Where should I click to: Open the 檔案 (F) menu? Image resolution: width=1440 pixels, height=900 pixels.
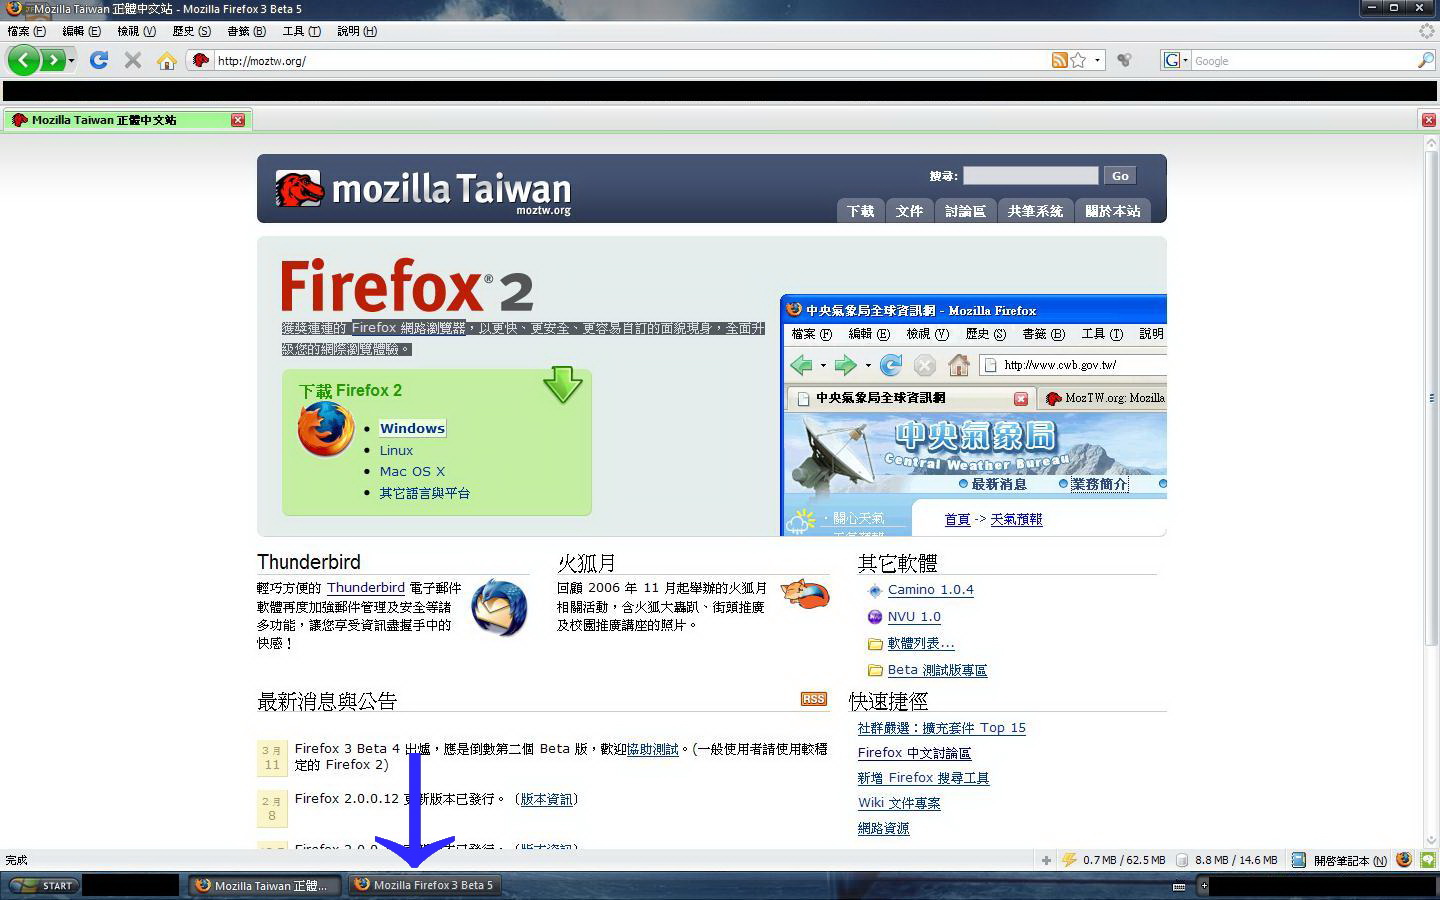(27, 31)
